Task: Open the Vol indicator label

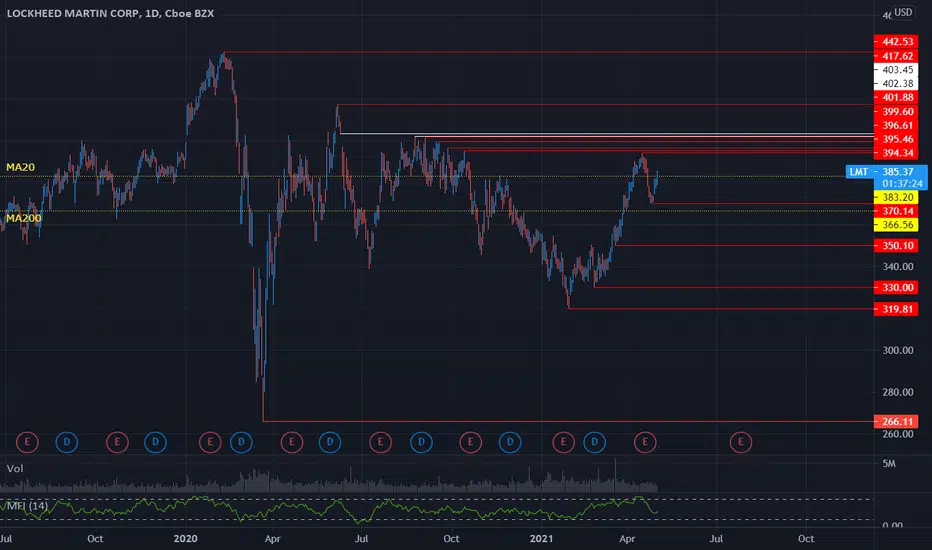Action: [15, 469]
